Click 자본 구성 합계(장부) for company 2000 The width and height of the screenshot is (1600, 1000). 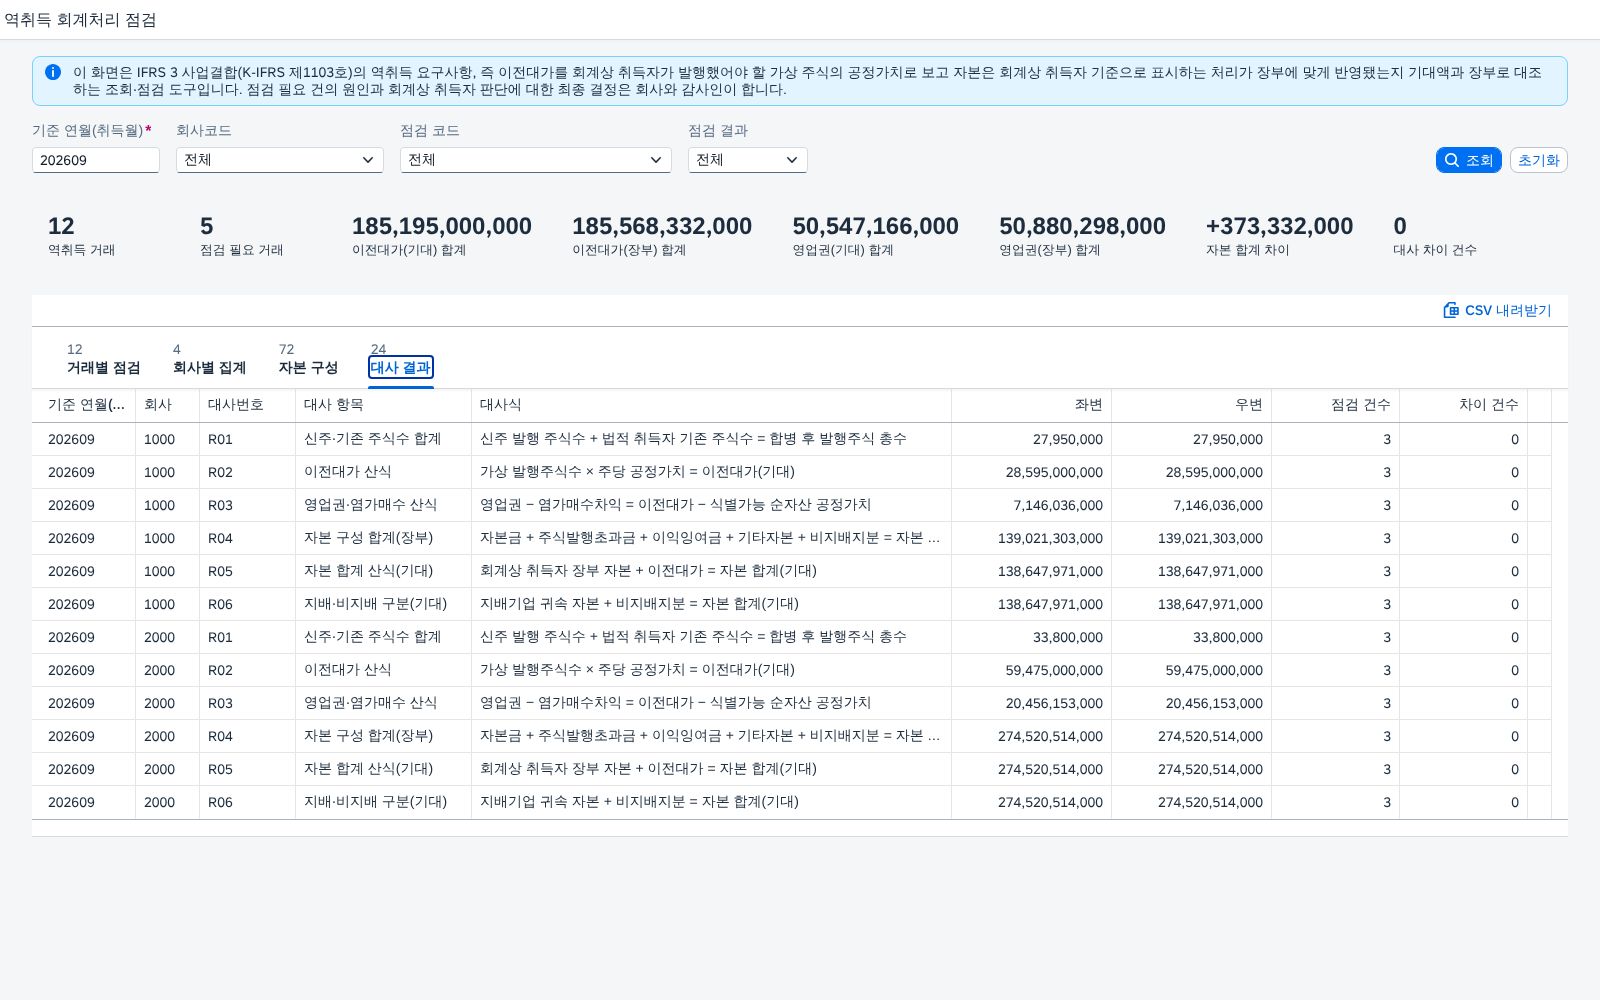tap(368, 736)
